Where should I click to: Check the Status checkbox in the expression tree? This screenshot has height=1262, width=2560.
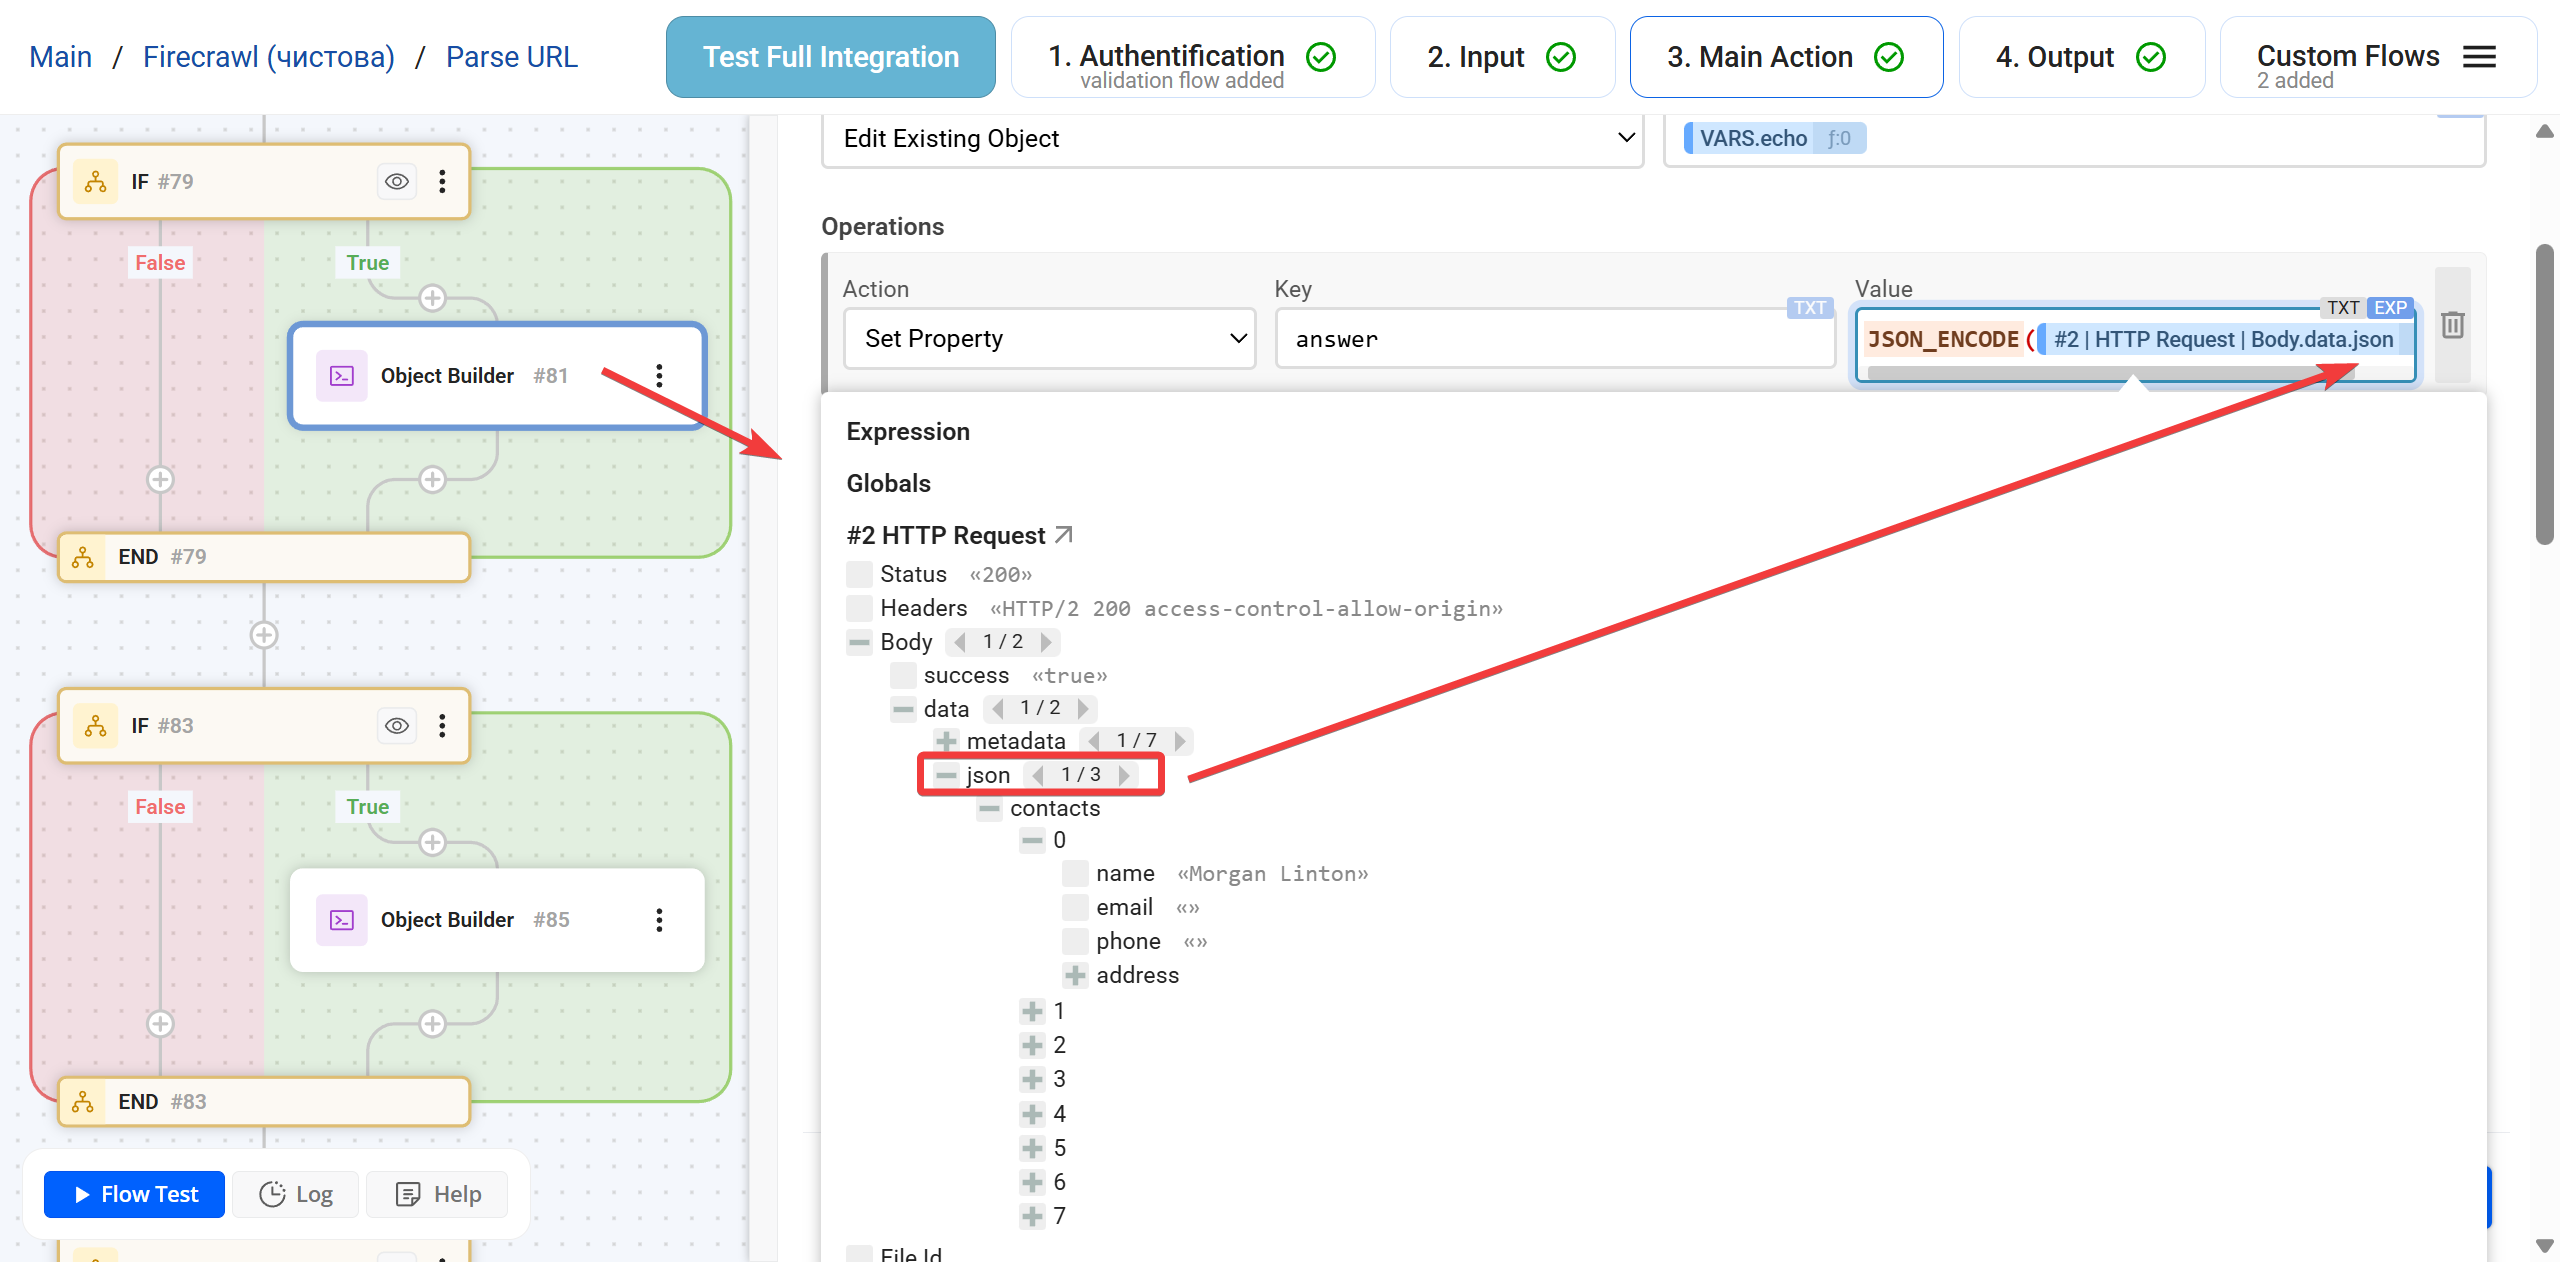[858, 574]
